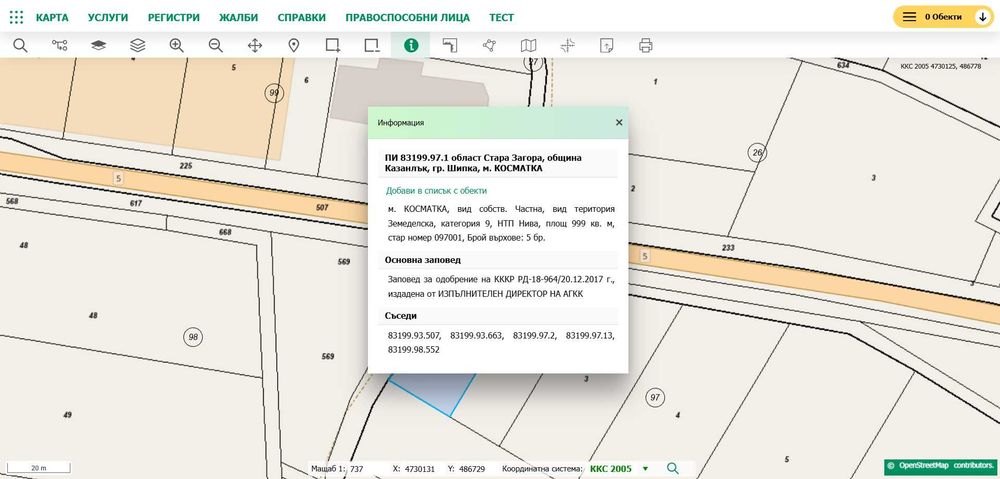This screenshot has height=479, width=1000.
Task: Open the УСЛУГИ menu
Action: pyautogui.click(x=108, y=18)
